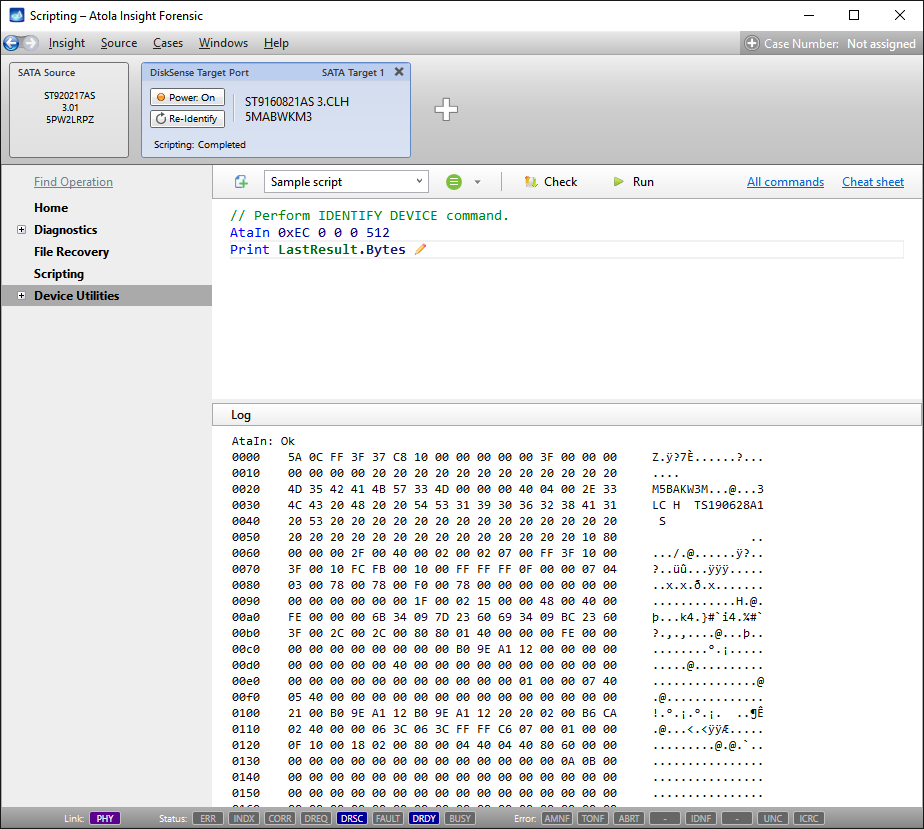
Task: Open the All commands link
Action: (x=785, y=182)
